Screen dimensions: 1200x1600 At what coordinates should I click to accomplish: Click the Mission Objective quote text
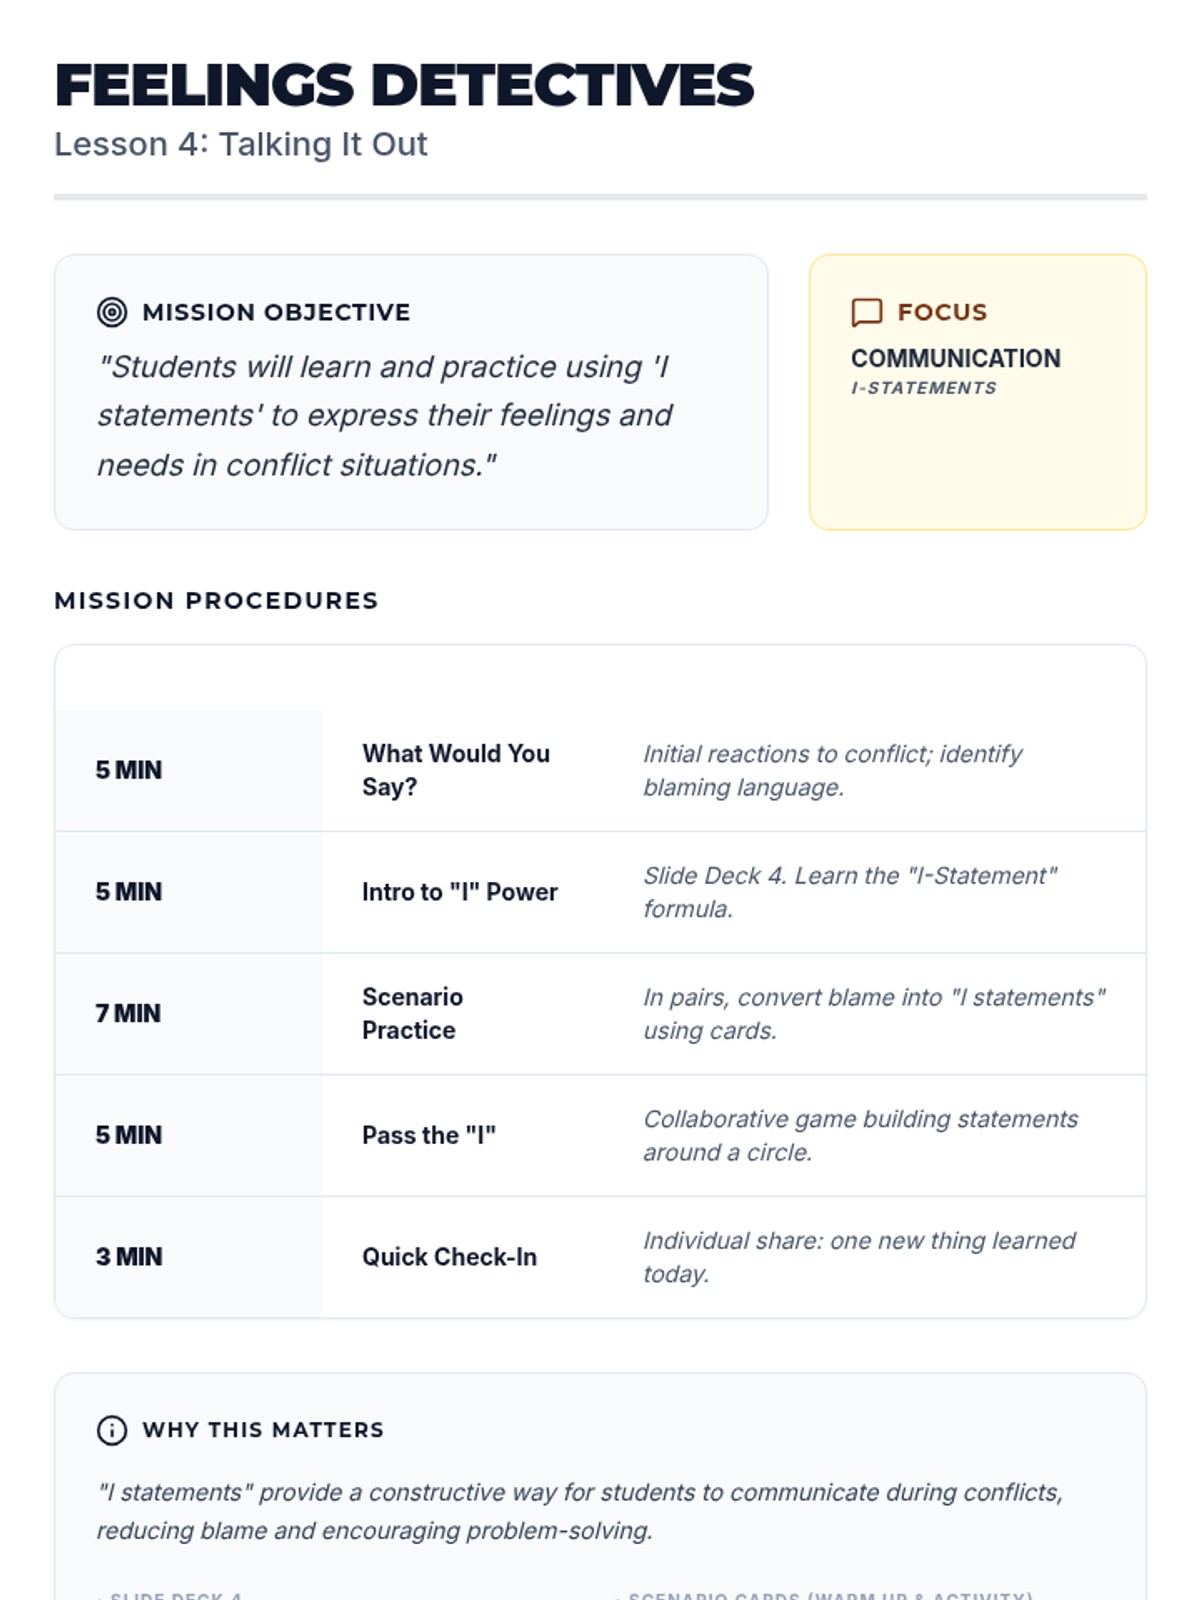(385, 415)
